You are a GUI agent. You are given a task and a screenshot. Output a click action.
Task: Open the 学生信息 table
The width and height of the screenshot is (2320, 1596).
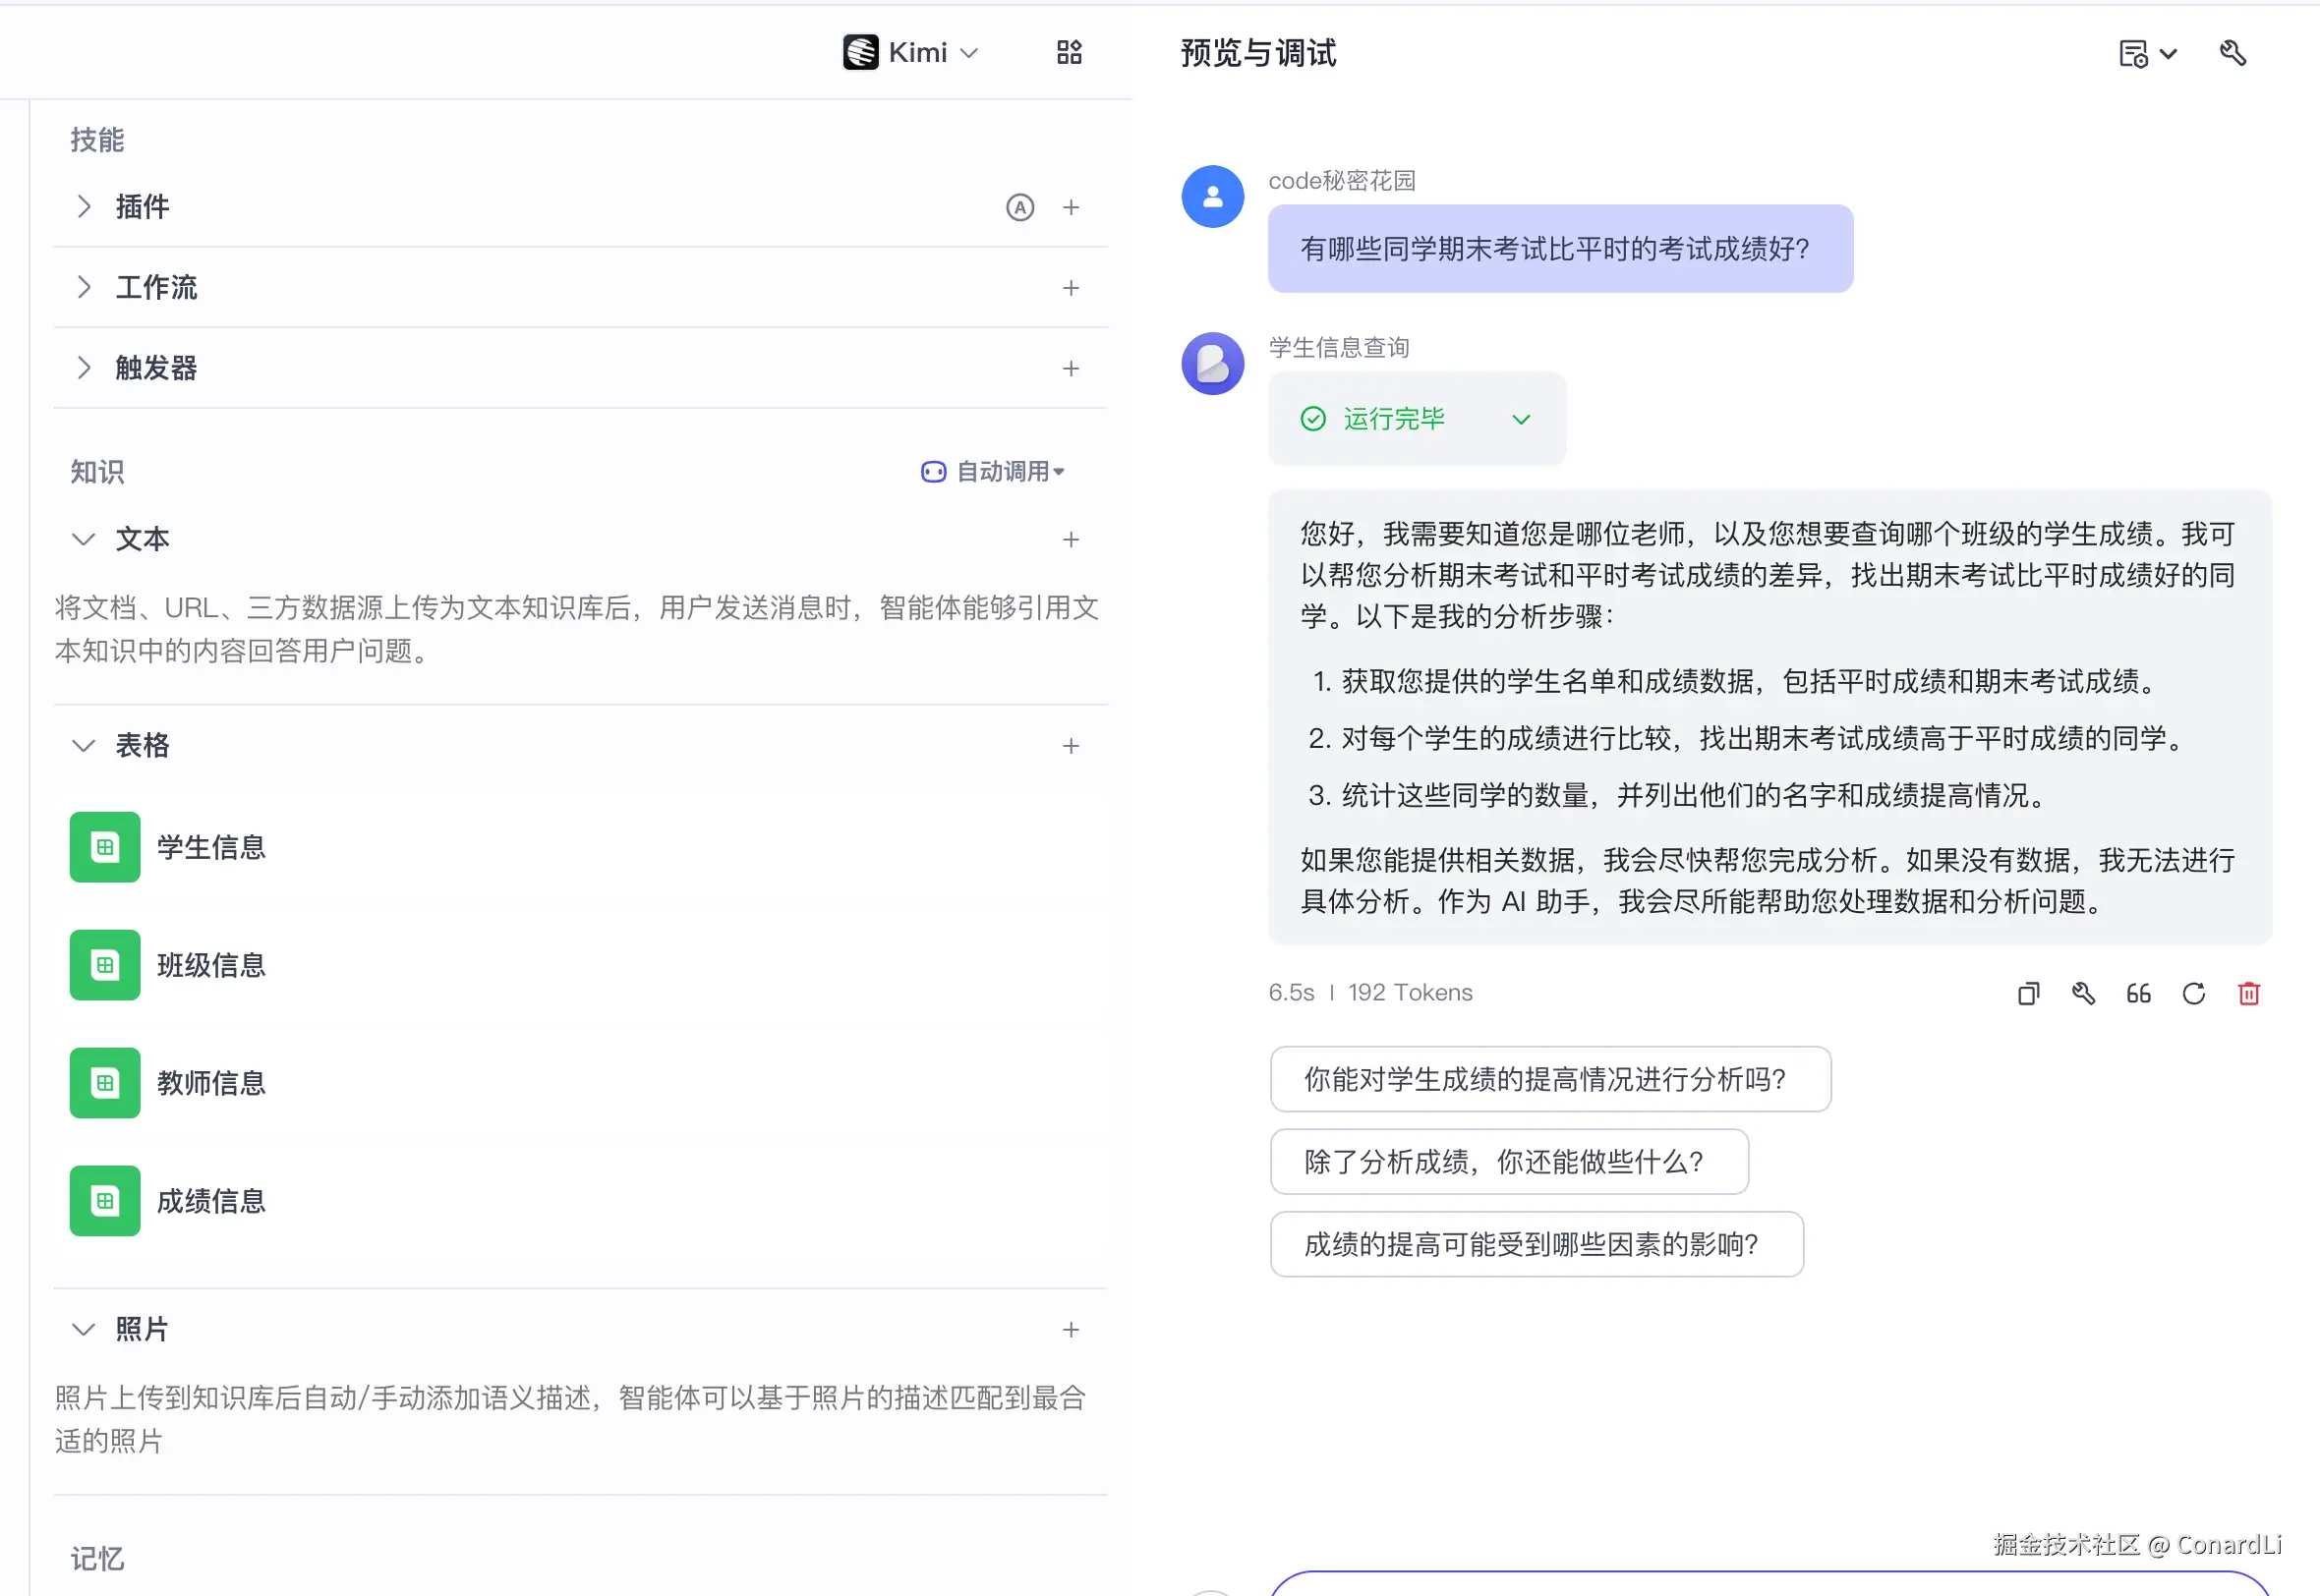(x=210, y=847)
